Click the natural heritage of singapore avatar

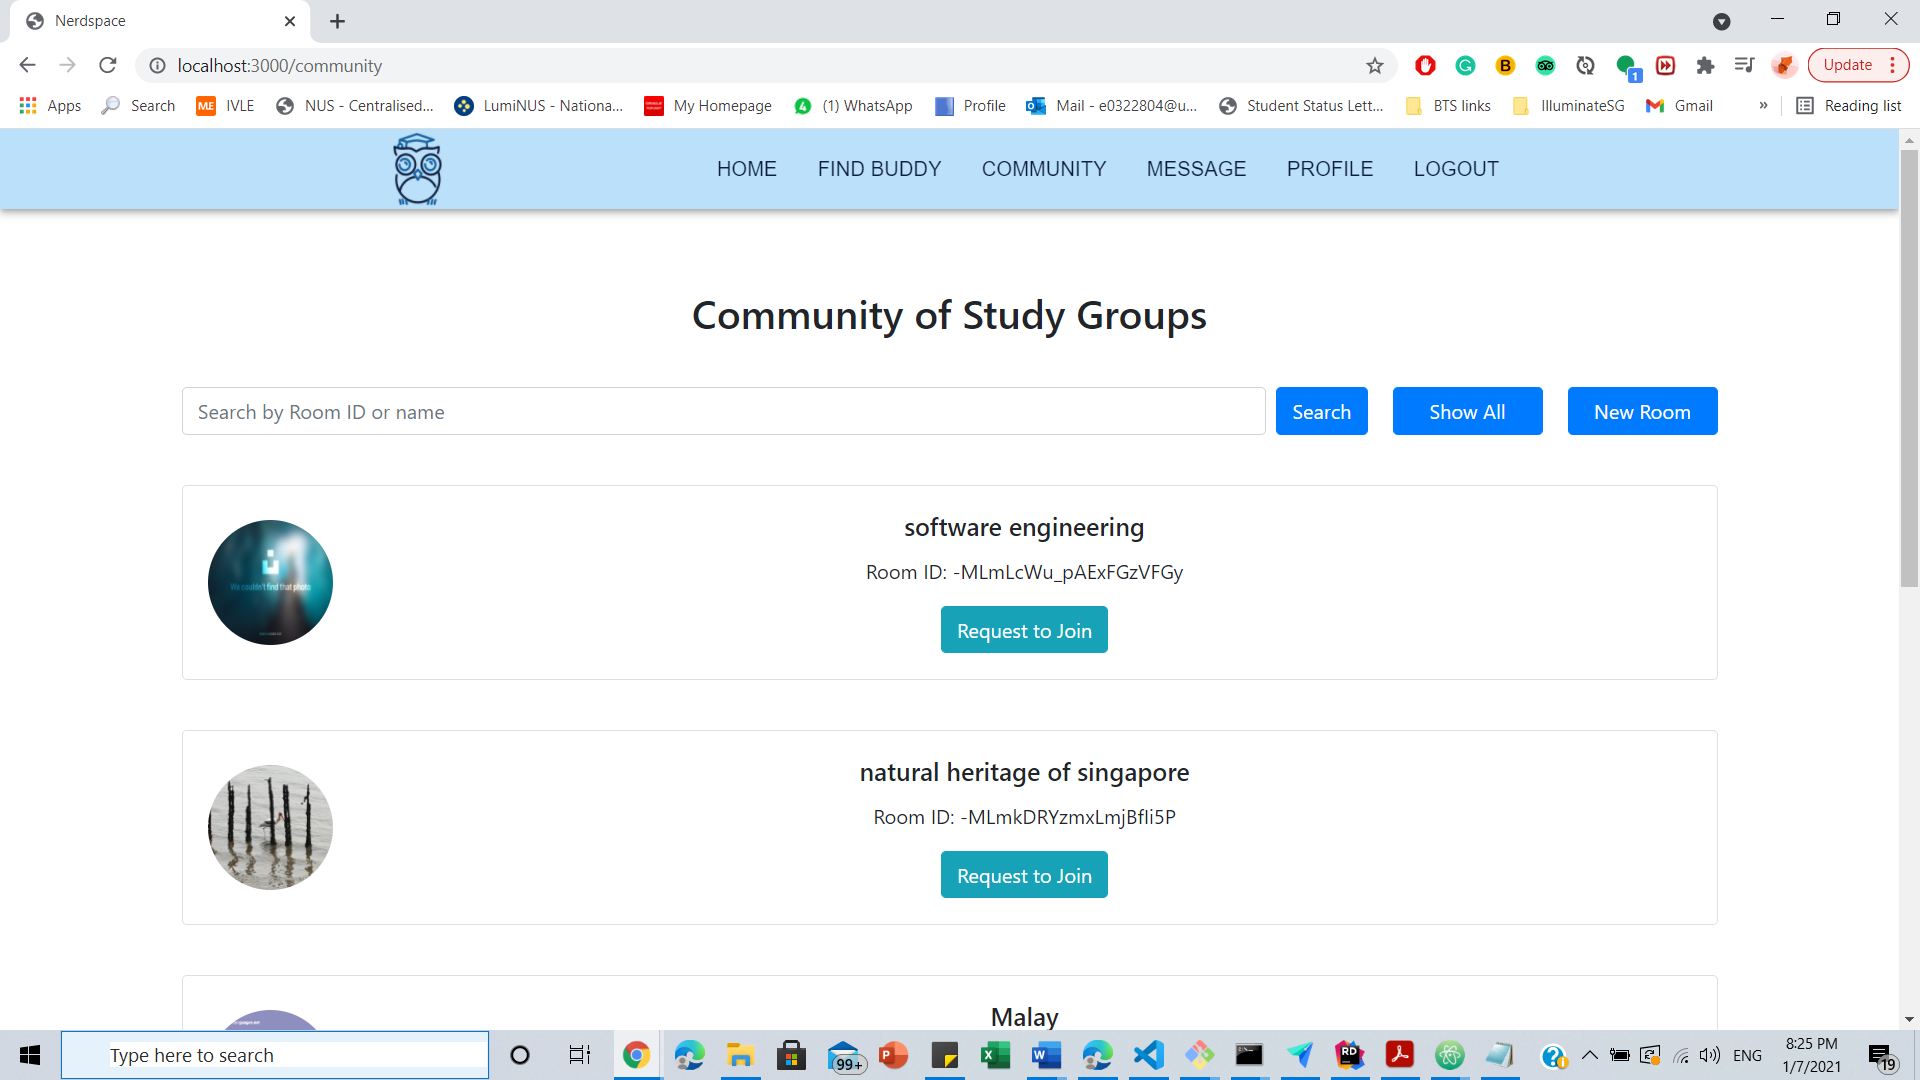pyautogui.click(x=270, y=827)
